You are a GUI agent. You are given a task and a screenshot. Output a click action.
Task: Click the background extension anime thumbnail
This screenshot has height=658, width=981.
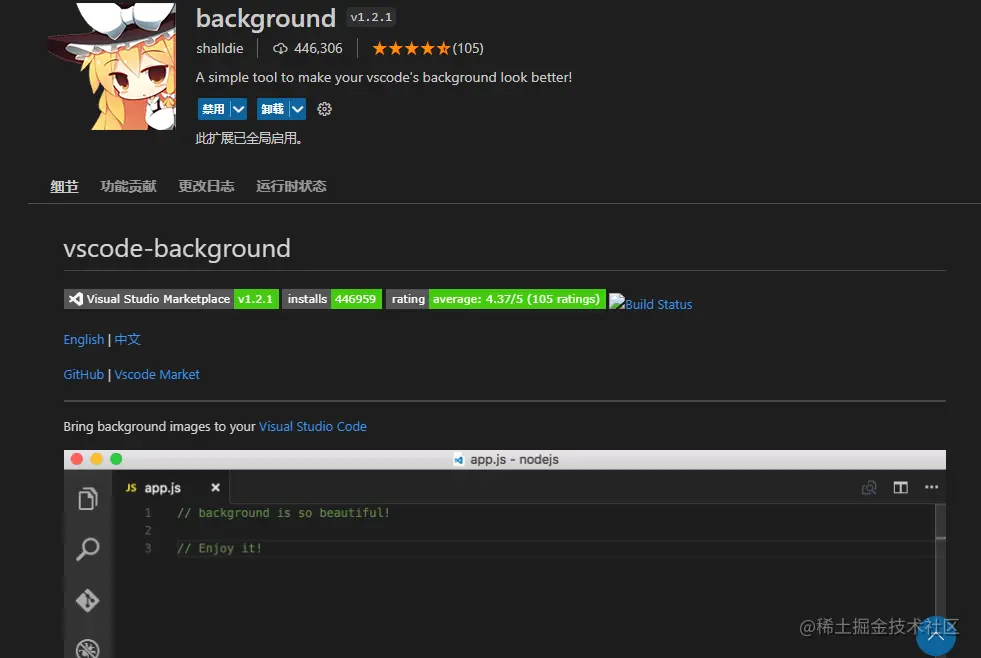[x=113, y=66]
